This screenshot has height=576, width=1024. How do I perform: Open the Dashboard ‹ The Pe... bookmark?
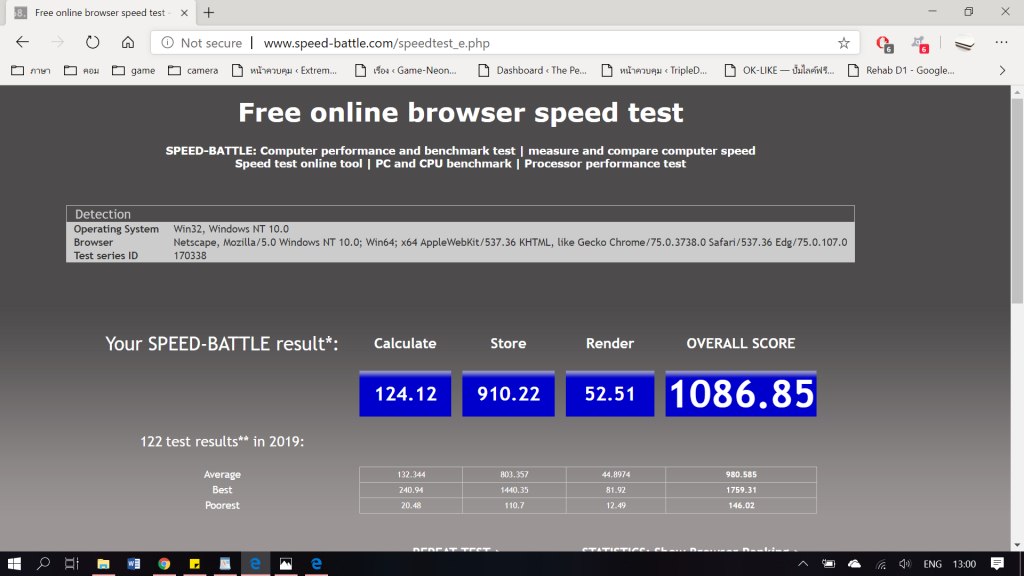[x=532, y=71]
